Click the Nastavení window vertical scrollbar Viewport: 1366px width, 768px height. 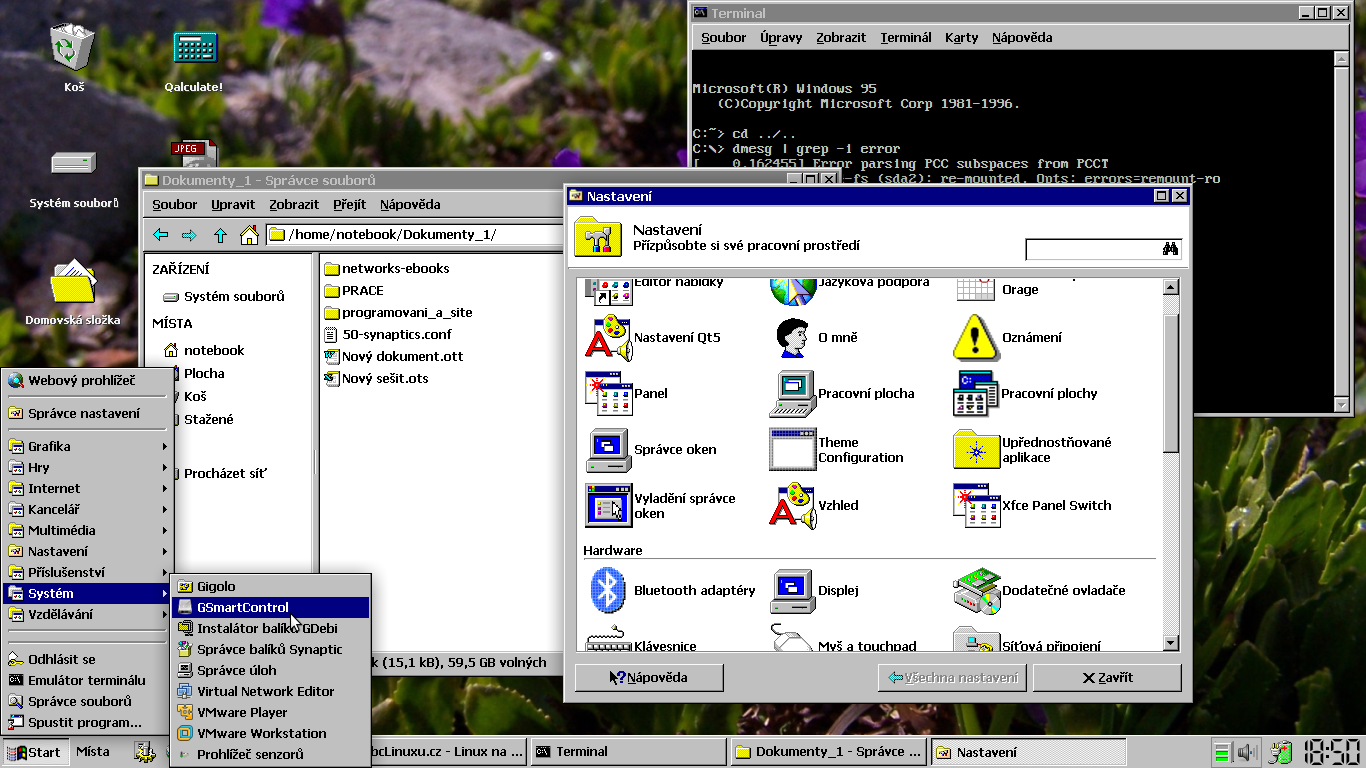[1172, 465]
